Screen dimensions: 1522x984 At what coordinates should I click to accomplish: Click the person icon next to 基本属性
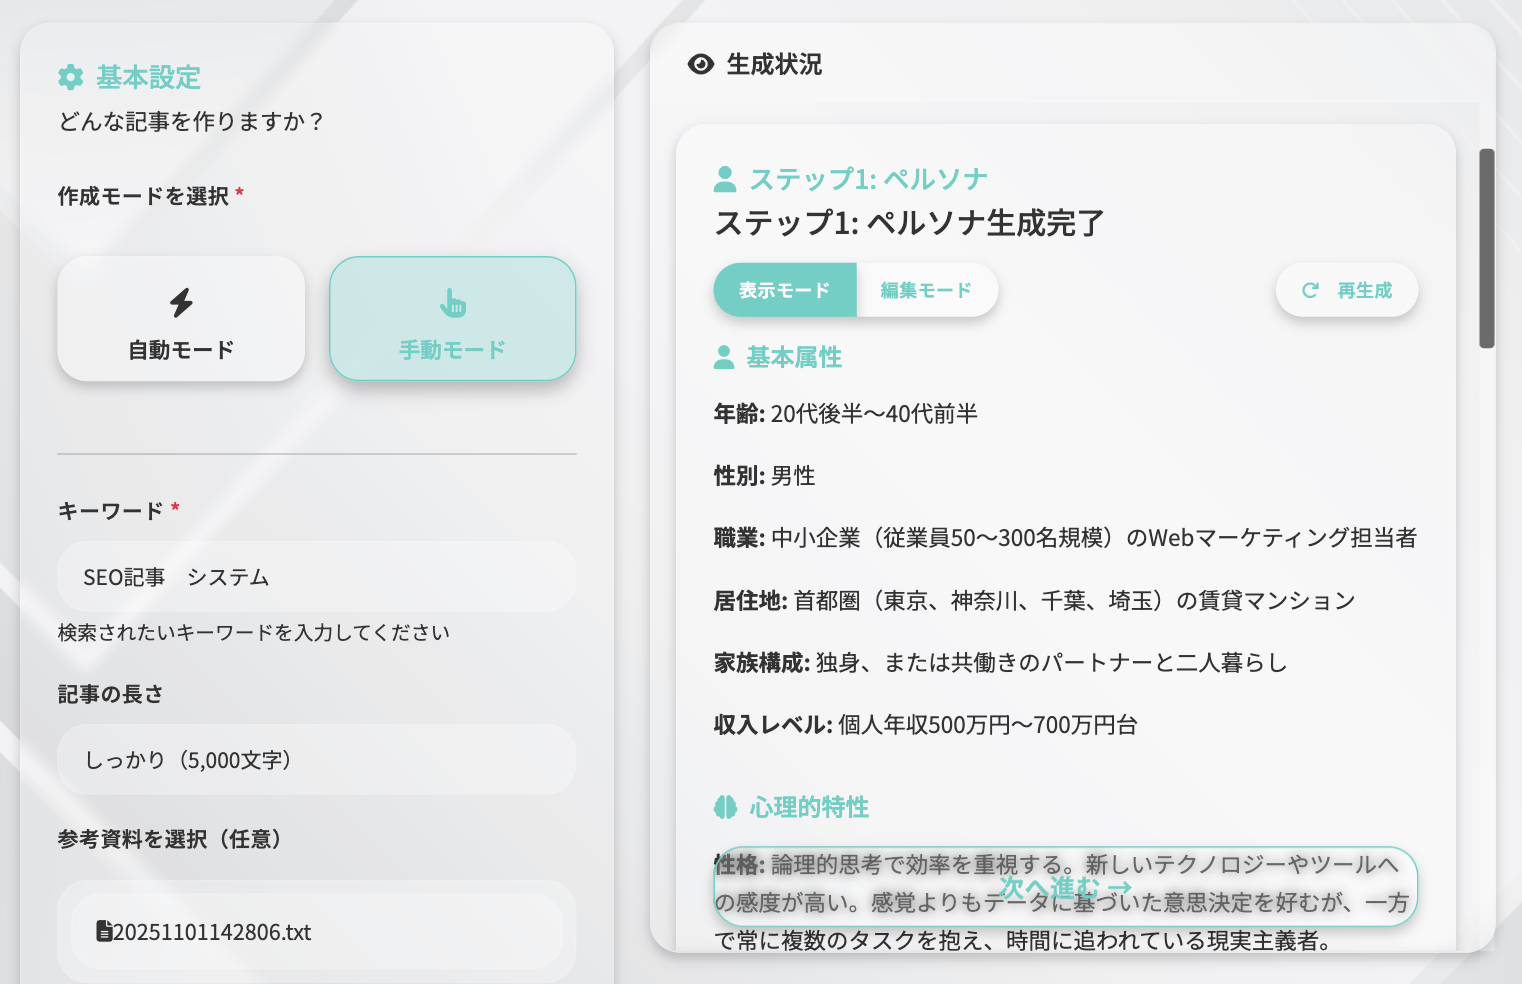pyautogui.click(x=722, y=355)
